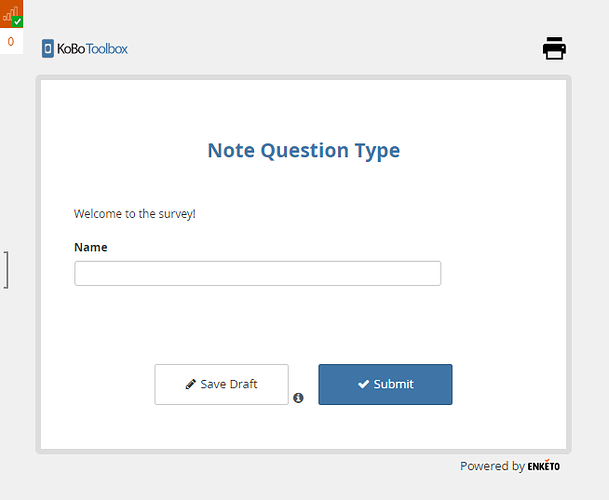Click the green checkmark badge on status icon
Screen dimensions: 609x500
pos(17,22)
